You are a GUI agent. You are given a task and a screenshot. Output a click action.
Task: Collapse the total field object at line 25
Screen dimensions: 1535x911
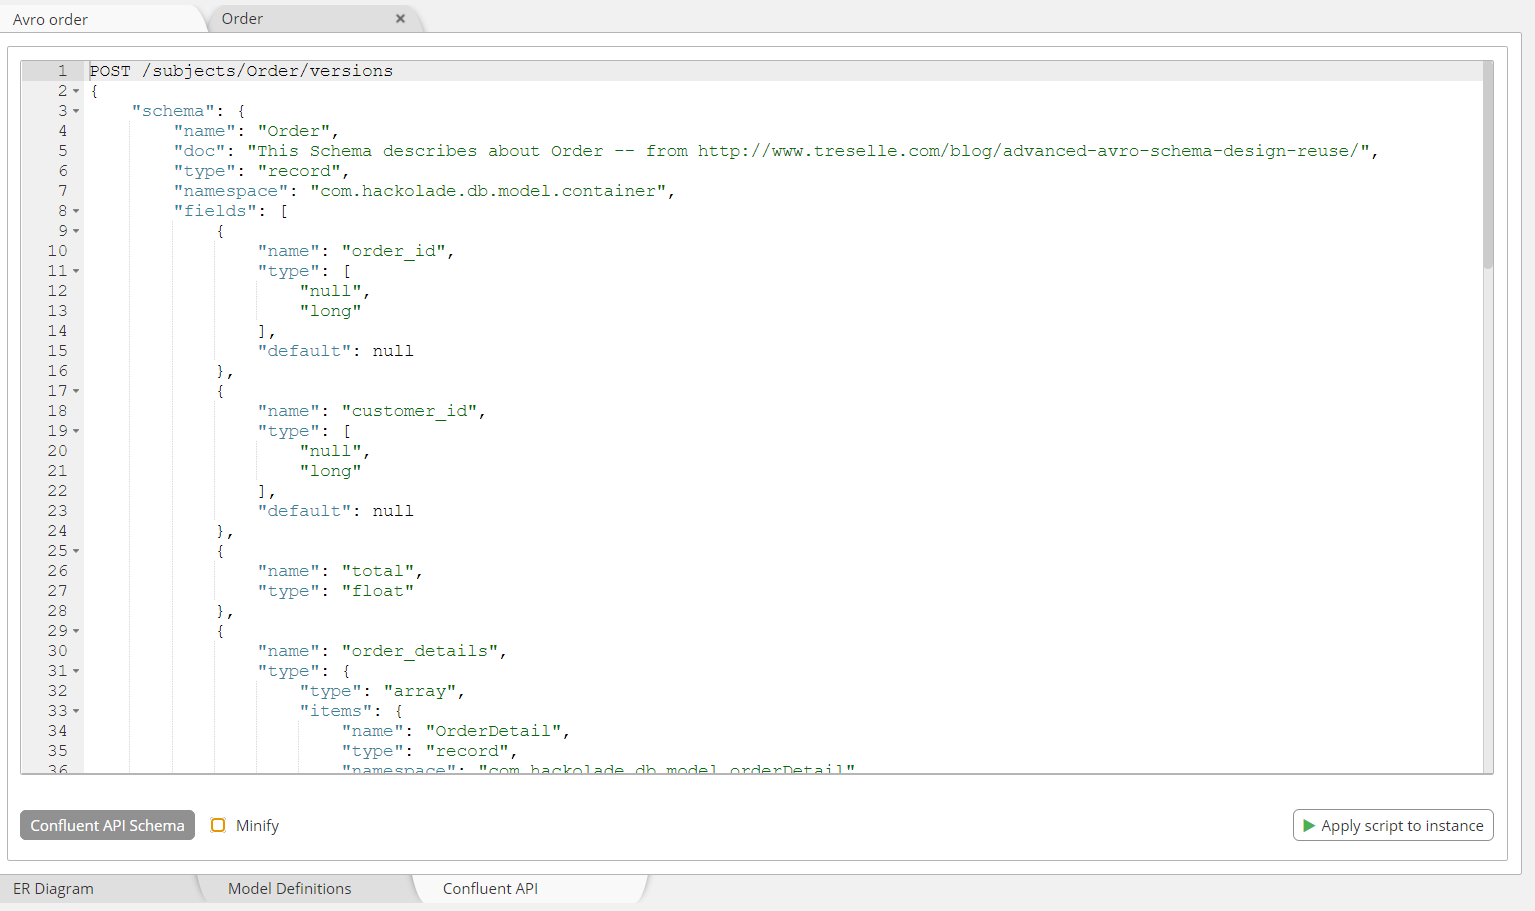tap(76, 551)
